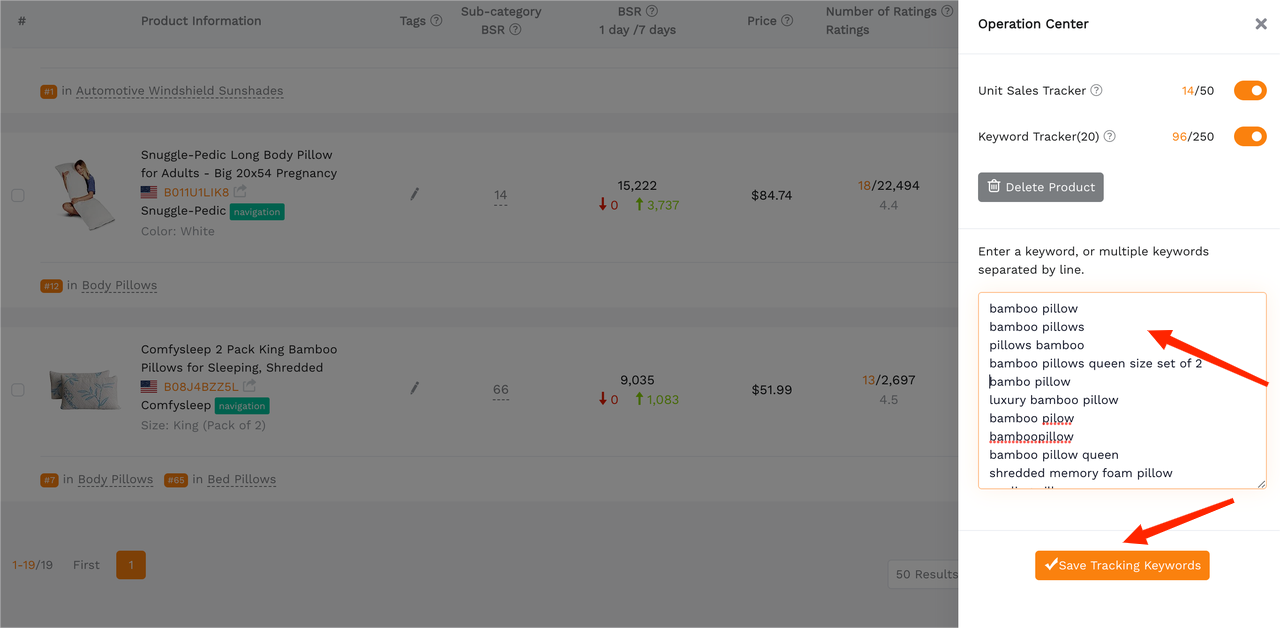Click the BSR column help icon
Image resolution: width=1280 pixels, height=628 pixels.
(x=652, y=11)
